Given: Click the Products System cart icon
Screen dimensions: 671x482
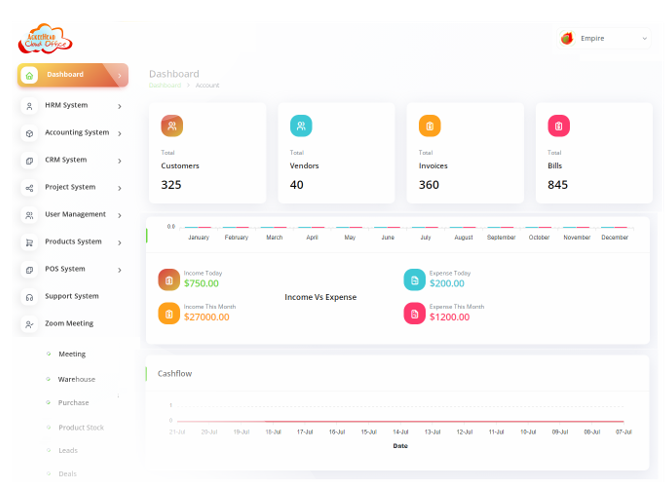Looking at the screenshot, I should [x=29, y=243].
